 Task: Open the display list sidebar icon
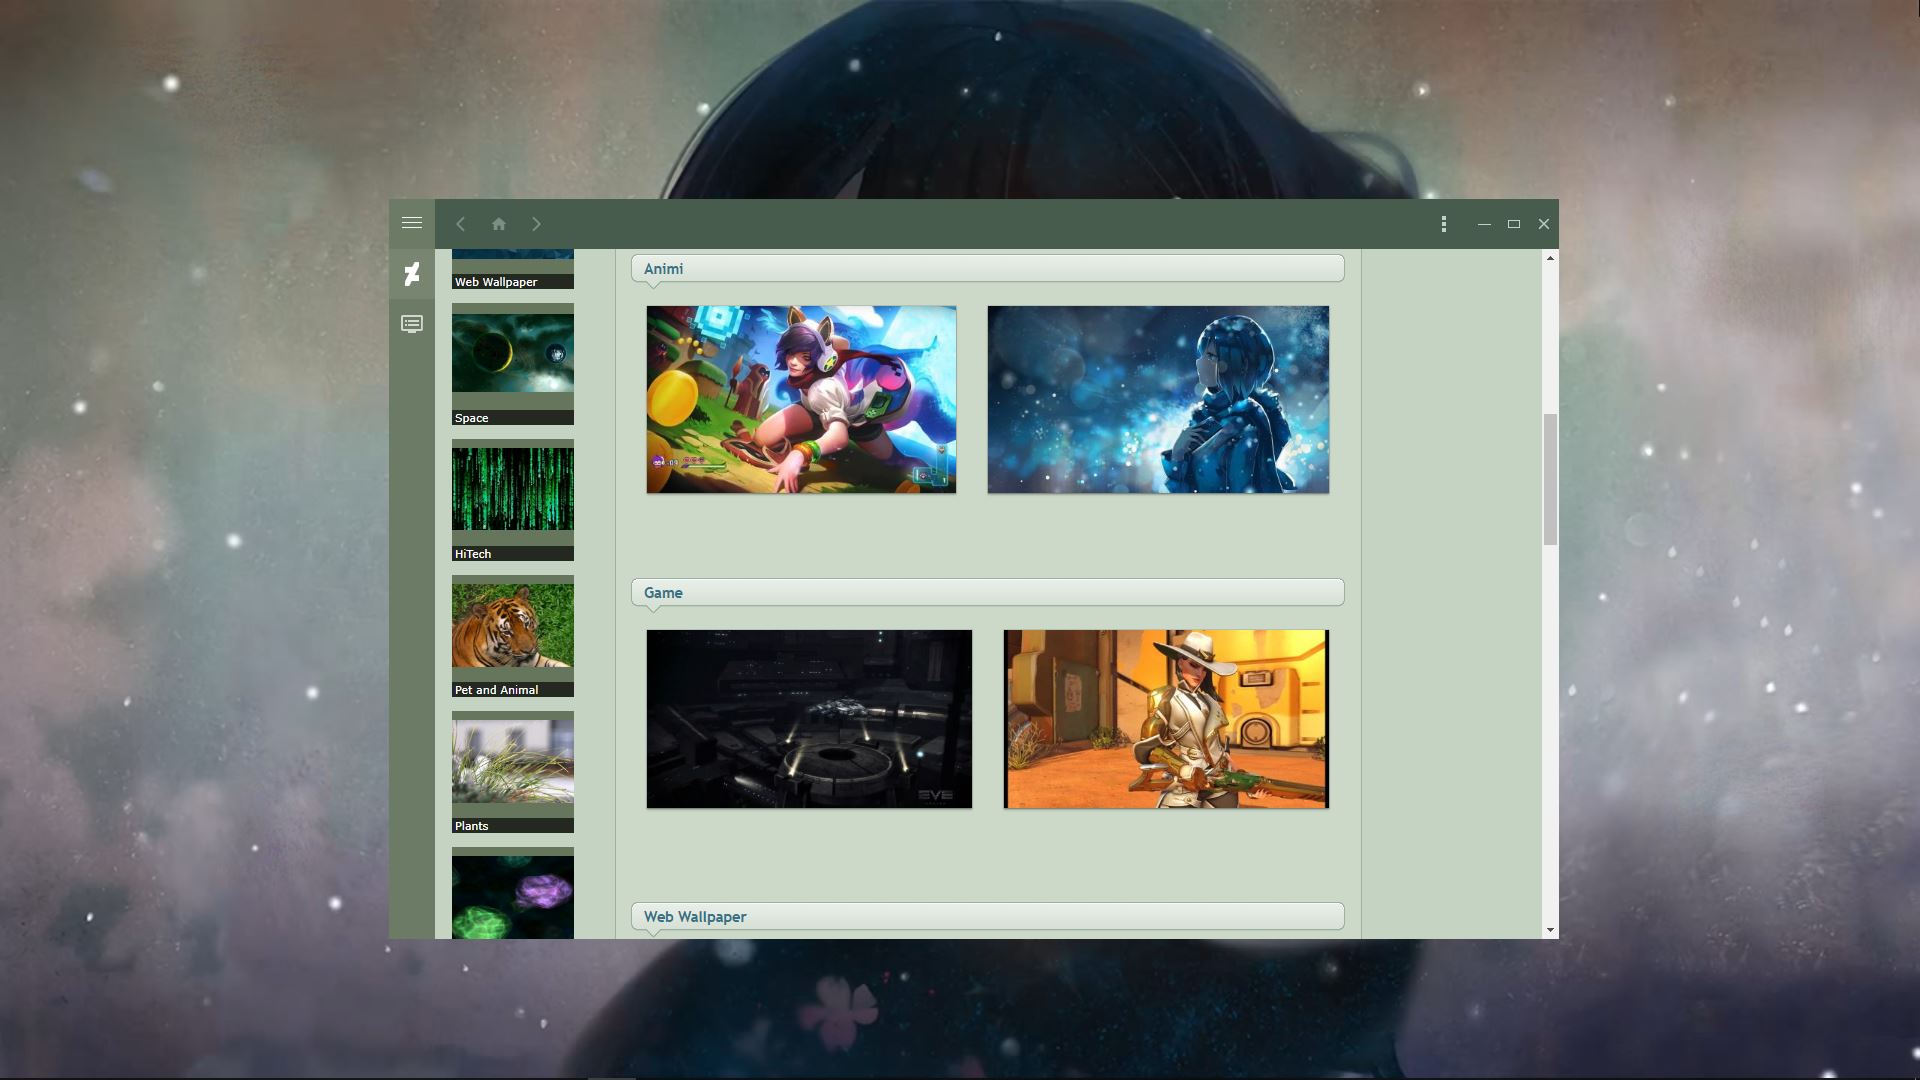412,324
